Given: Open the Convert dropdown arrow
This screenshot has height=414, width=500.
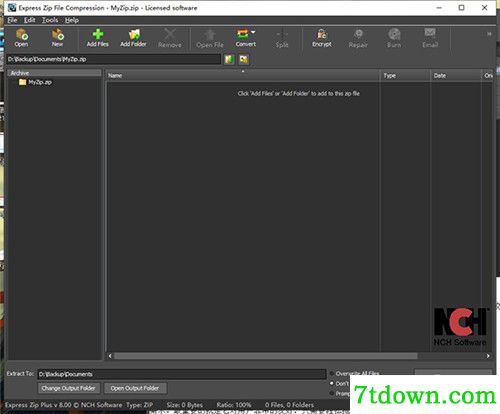Looking at the screenshot, I should 253,32.
